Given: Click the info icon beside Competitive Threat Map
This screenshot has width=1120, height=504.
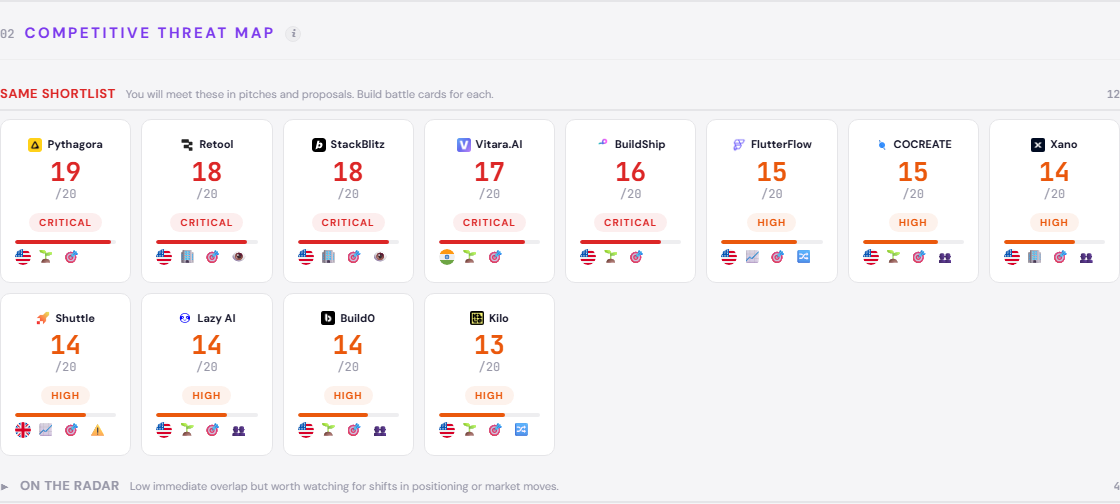Looking at the screenshot, I should tap(293, 34).
